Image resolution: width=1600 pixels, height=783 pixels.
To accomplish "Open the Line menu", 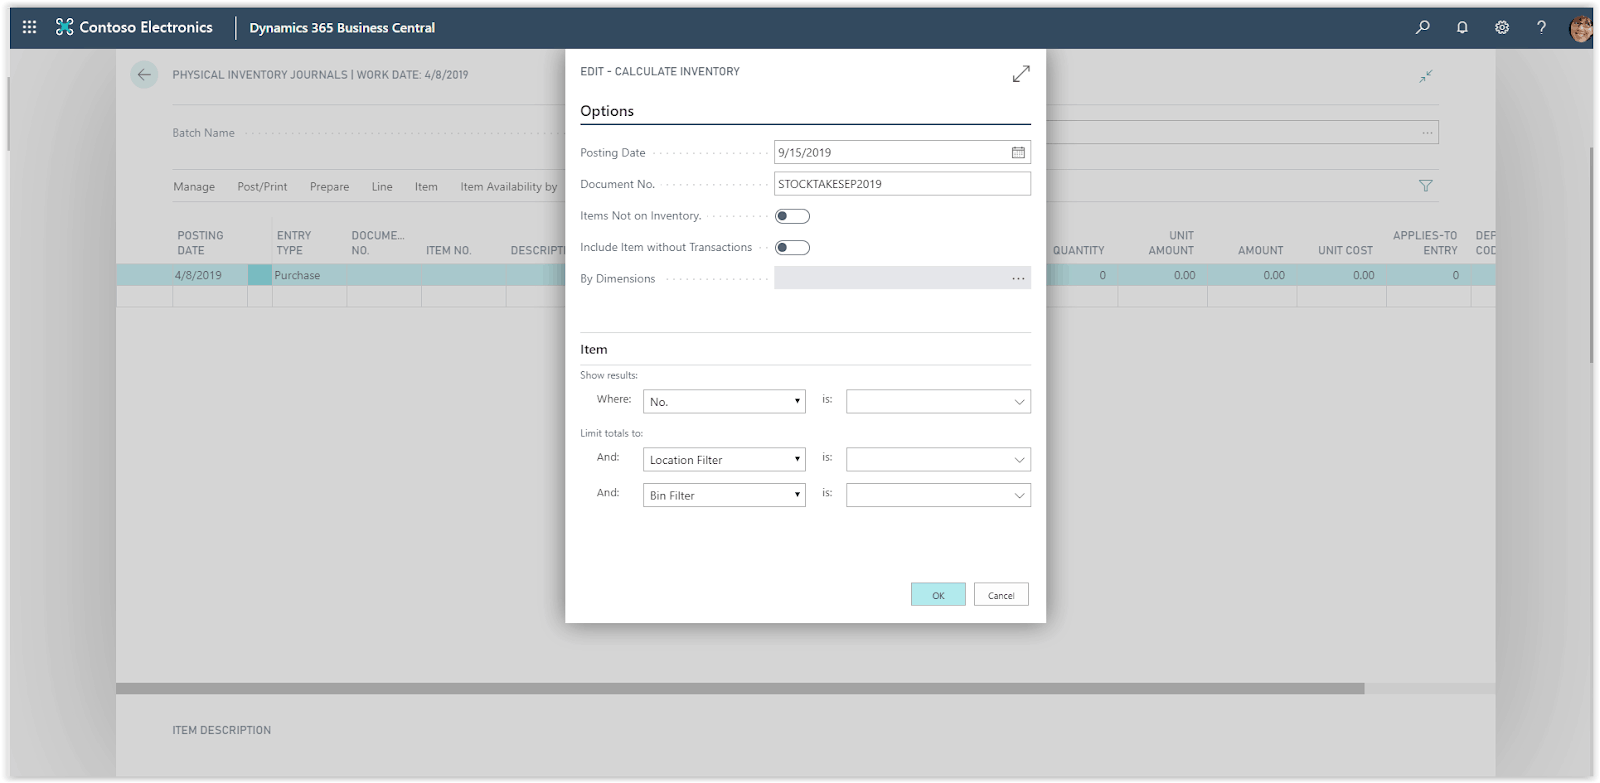I will [382, 186].
